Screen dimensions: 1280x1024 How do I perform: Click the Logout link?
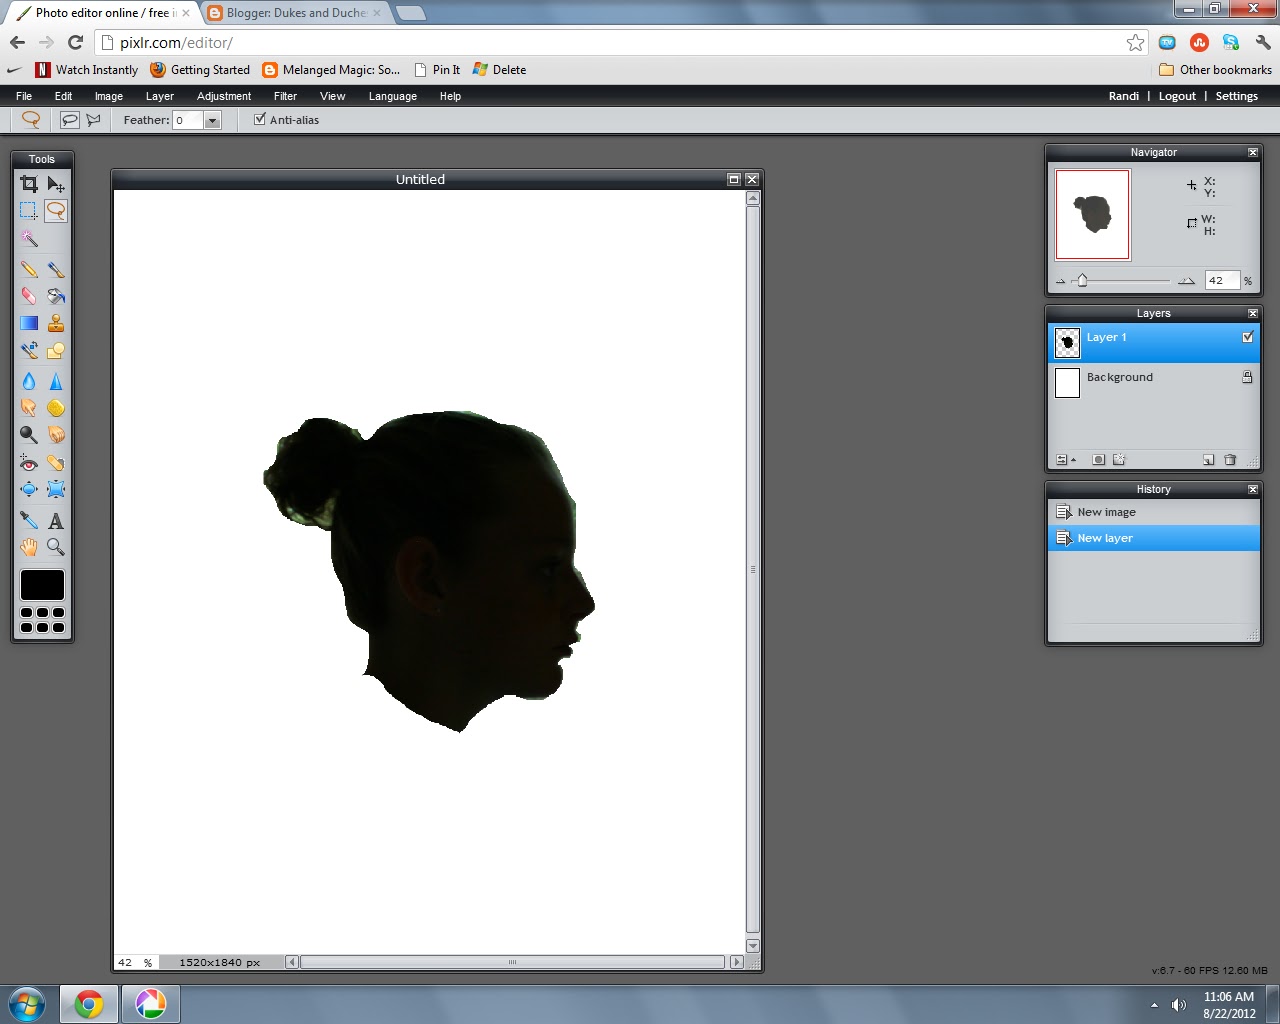[1177, 96]
